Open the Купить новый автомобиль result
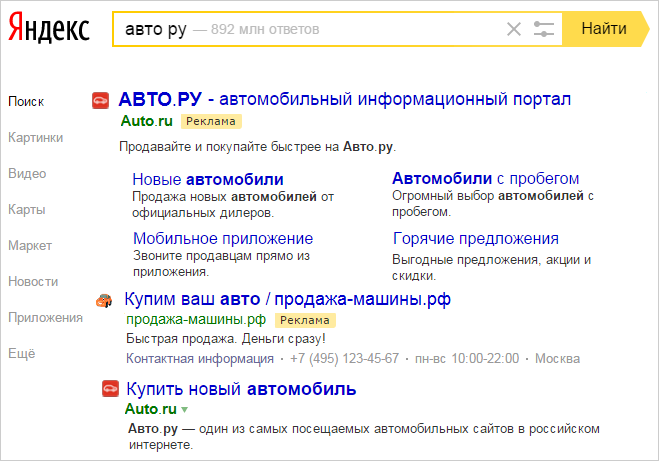The height and width of the screenshot is (461, 659). [x=241, y=389]
